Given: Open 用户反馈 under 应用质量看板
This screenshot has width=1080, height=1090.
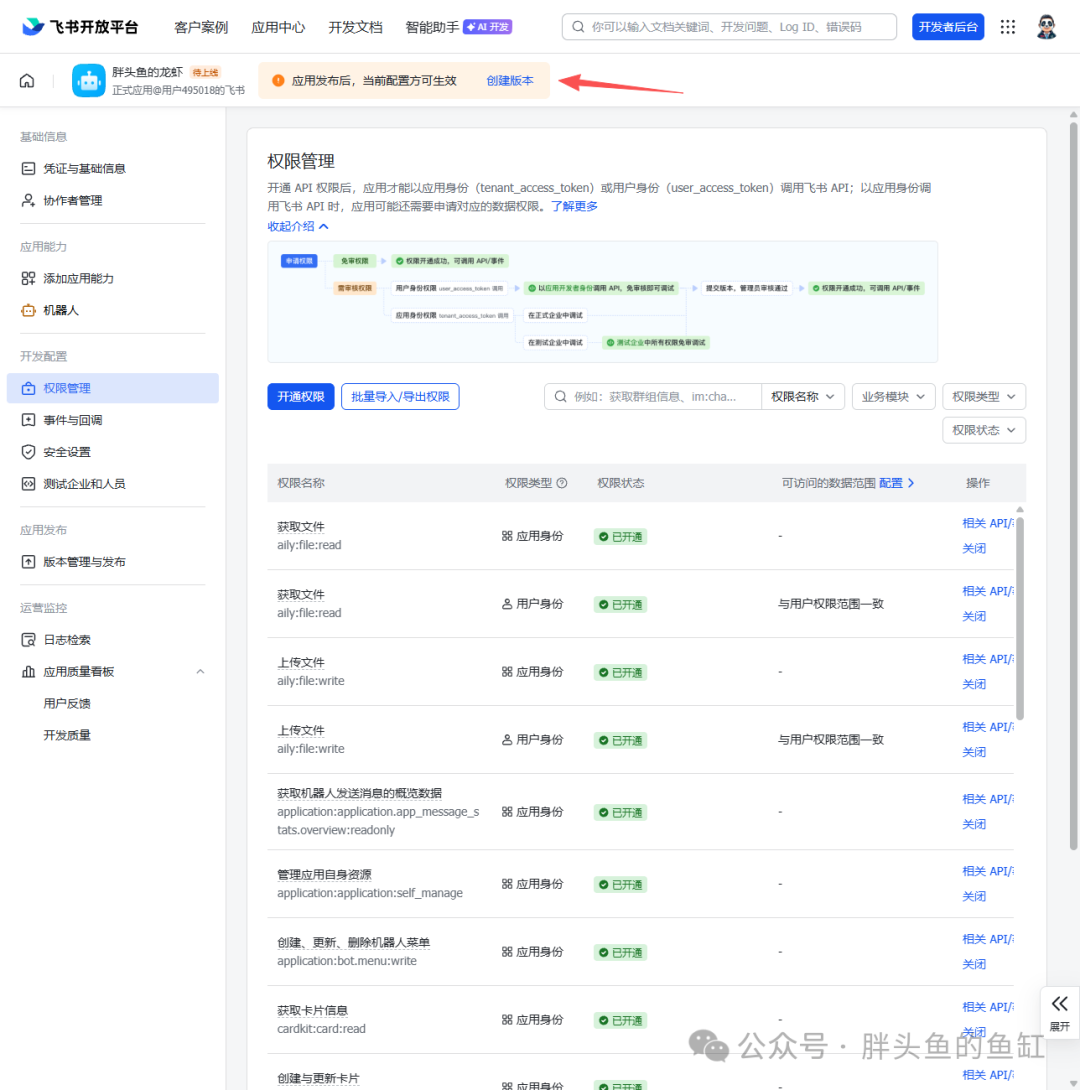Looking at the screenshot, I should (x=67, y=704).
